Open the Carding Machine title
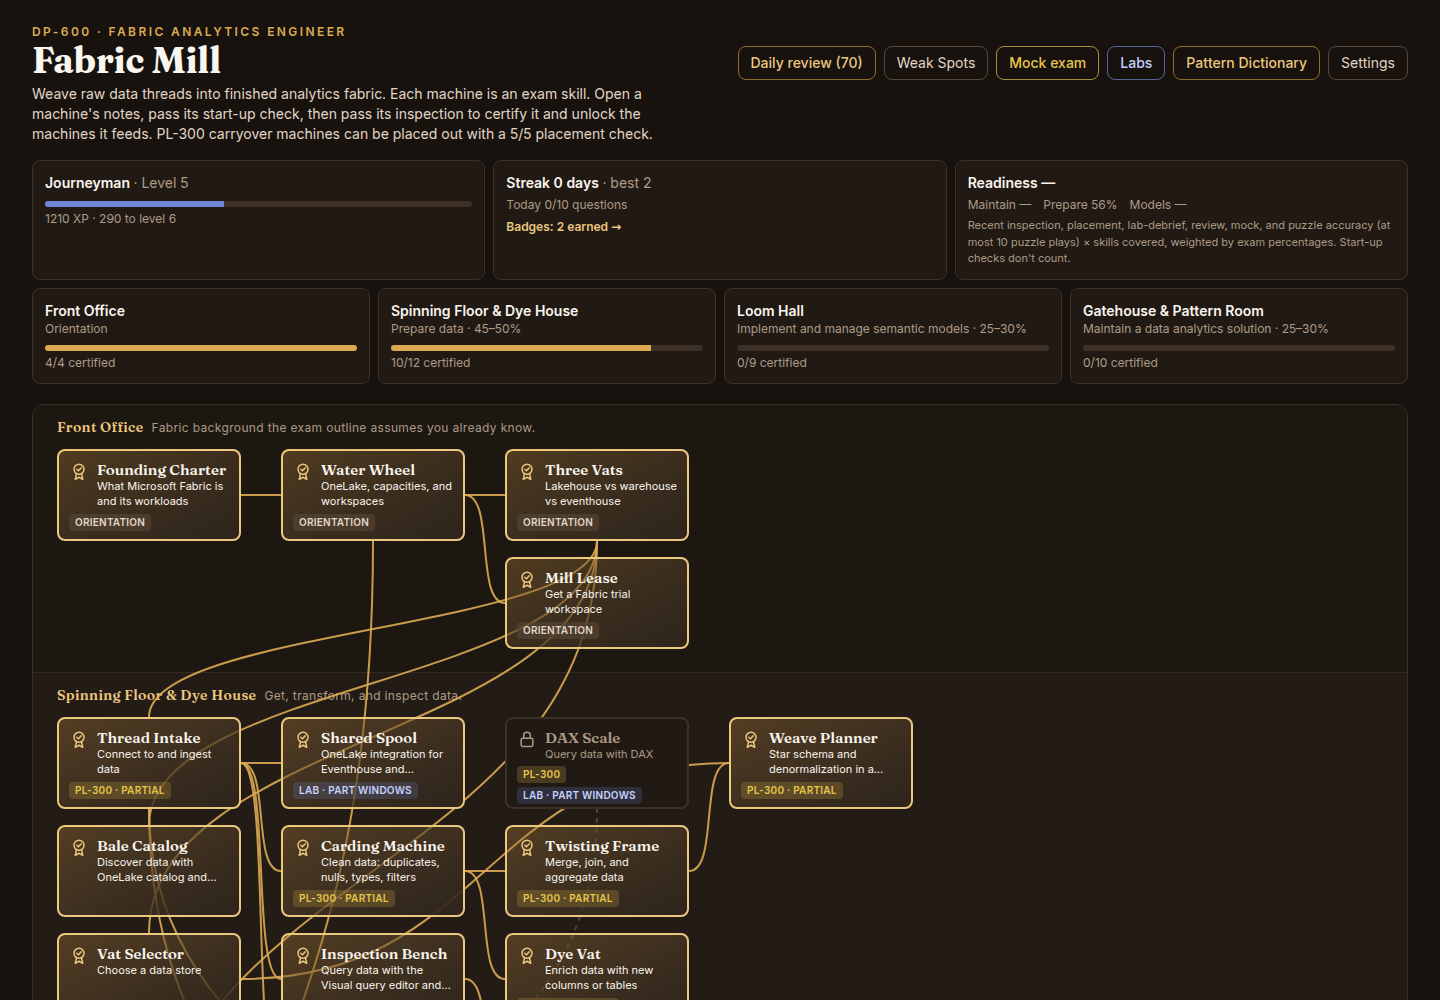The image size is (1440, 1000). (x=383, y=846)
